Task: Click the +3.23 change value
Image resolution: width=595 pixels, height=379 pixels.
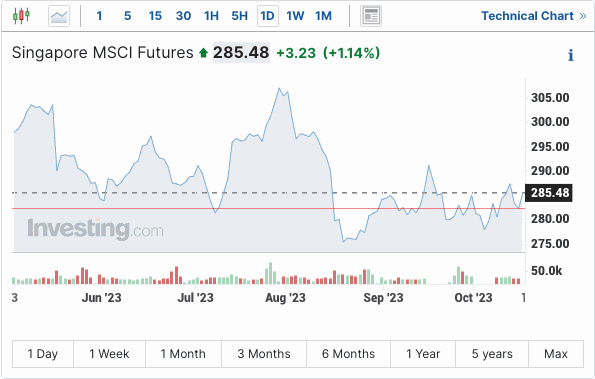Action: tap(296, 53)
